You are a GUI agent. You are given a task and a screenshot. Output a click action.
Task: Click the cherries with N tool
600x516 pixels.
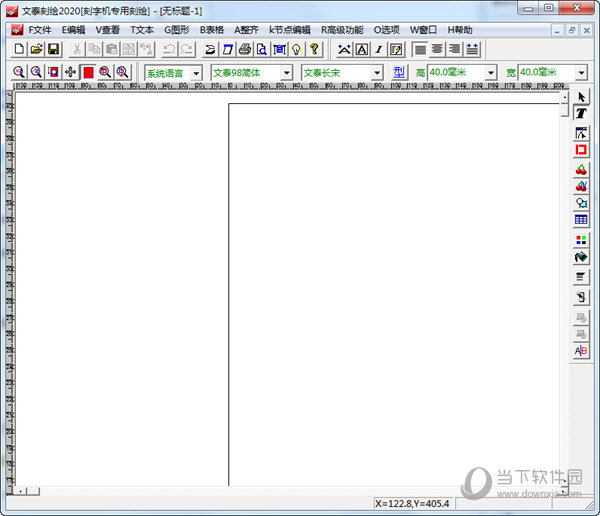[x=581, y=186]
